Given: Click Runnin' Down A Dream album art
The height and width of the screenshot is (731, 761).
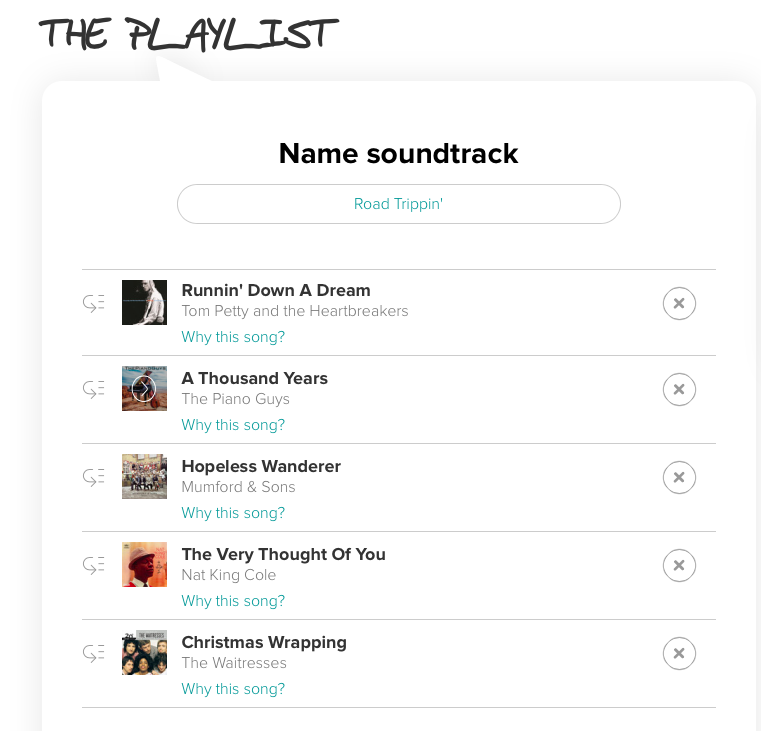Looking at the screenshot, I should pos(144,302).
